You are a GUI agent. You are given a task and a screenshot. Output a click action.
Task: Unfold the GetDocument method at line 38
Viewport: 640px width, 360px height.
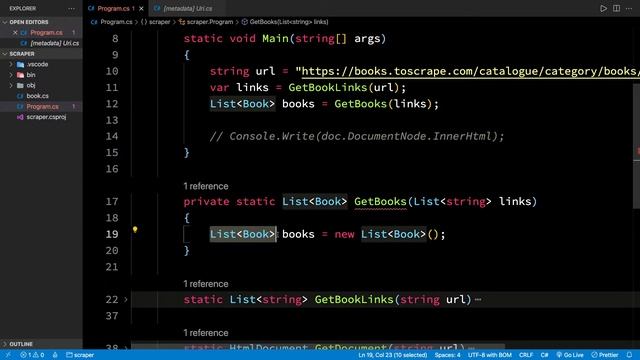tap(126, 347)
